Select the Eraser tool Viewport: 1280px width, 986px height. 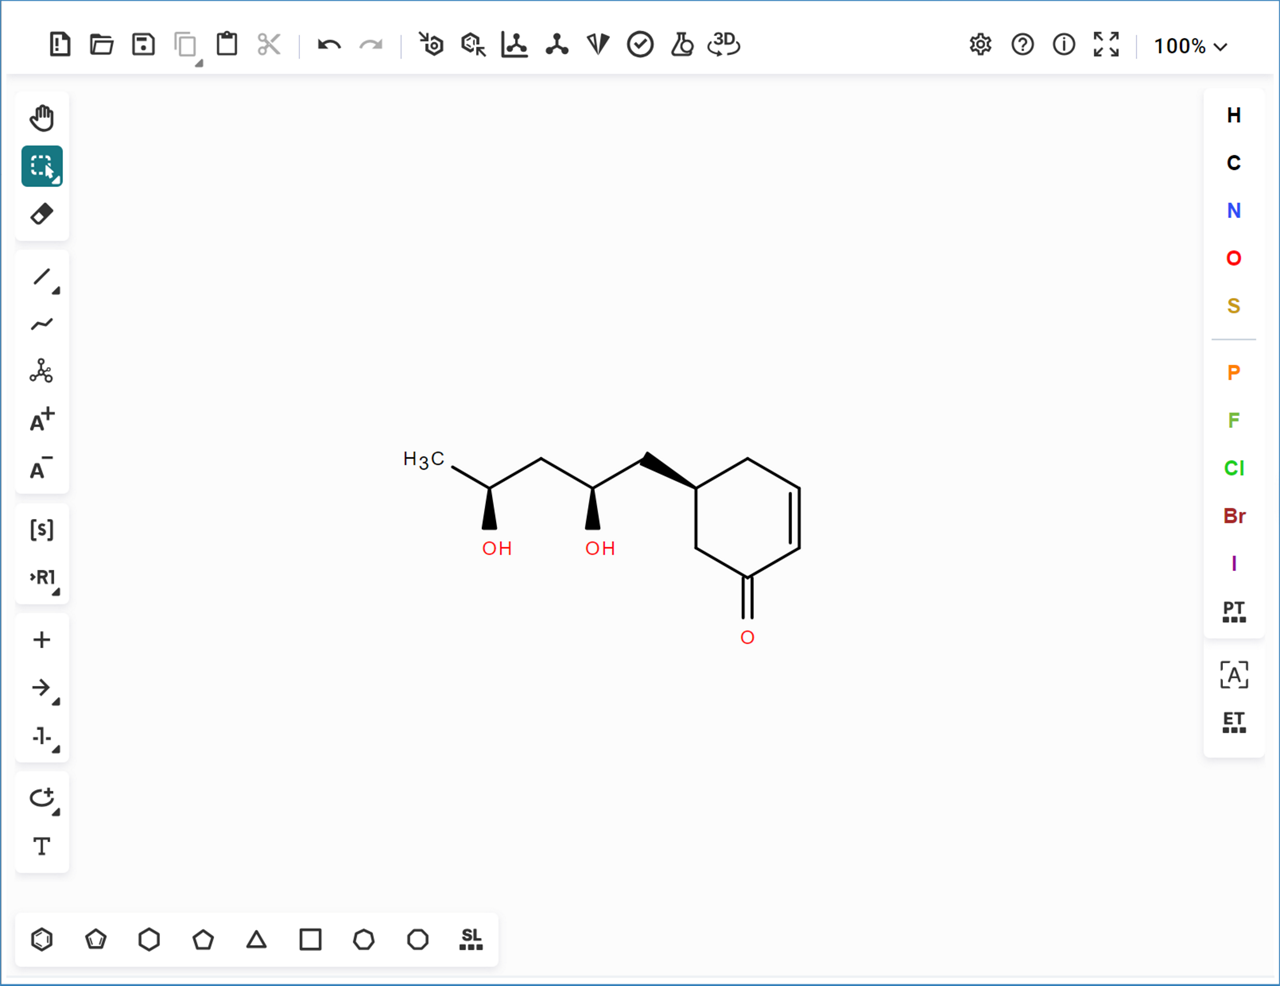42,214
